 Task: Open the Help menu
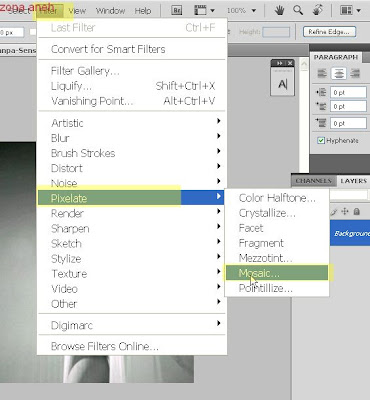[x=143, y=11]
